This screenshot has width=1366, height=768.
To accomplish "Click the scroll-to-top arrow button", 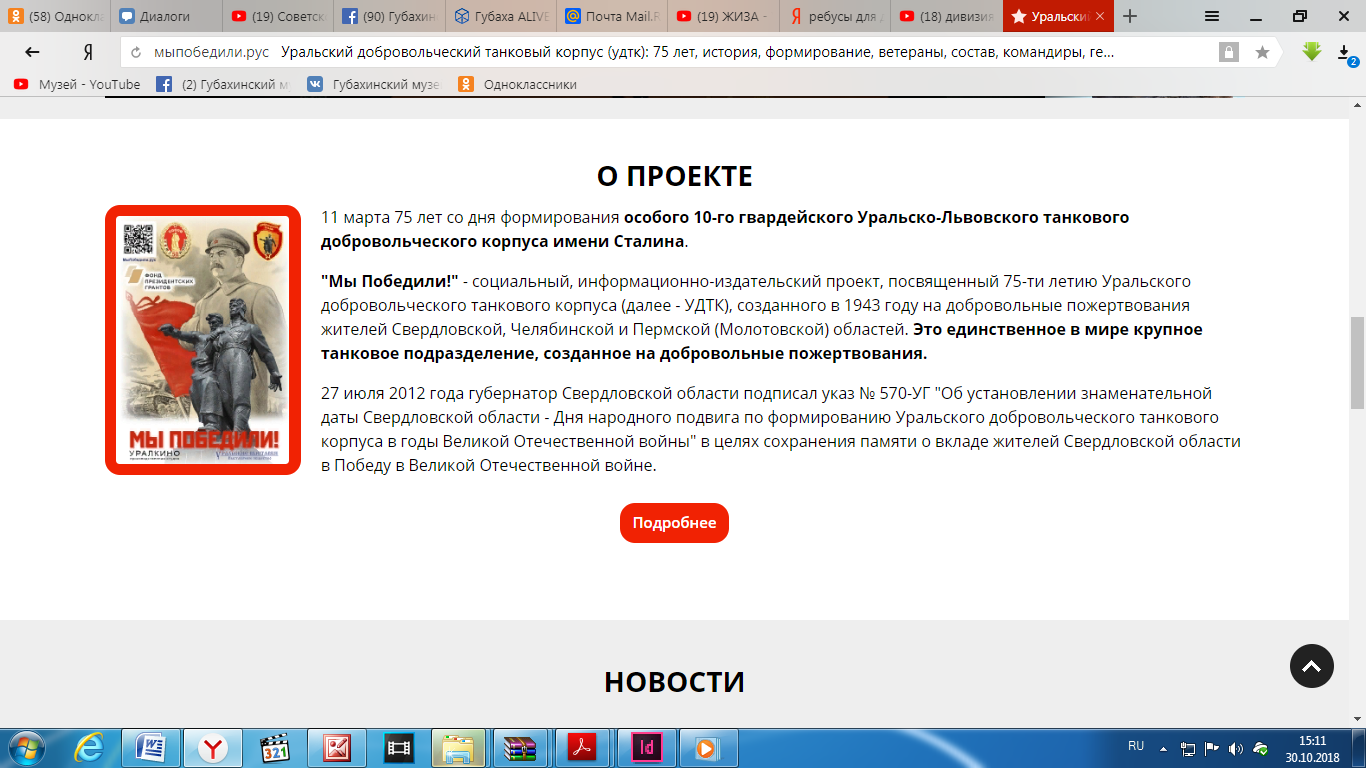I will (1312, 665).
